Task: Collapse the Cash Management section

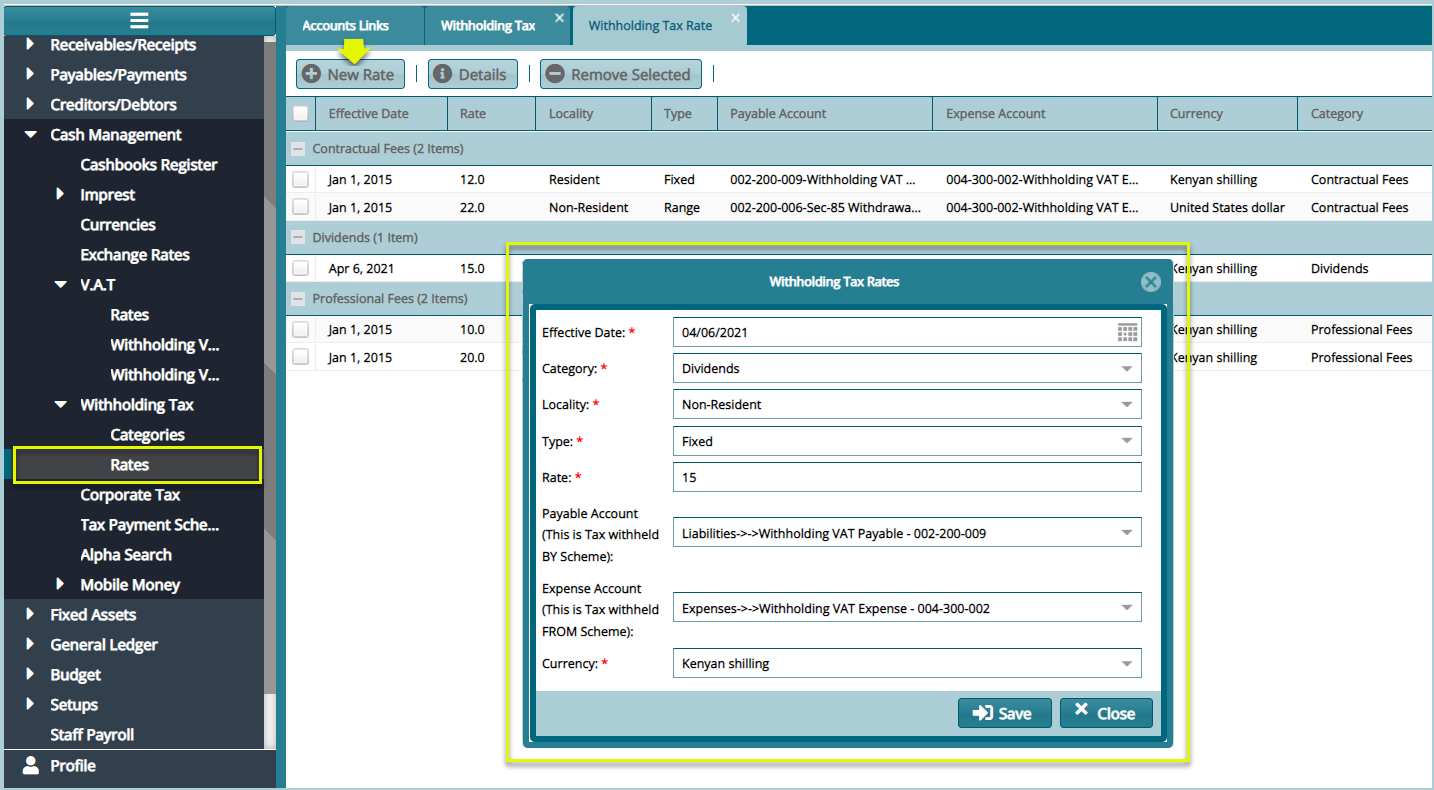Action: 30,135
